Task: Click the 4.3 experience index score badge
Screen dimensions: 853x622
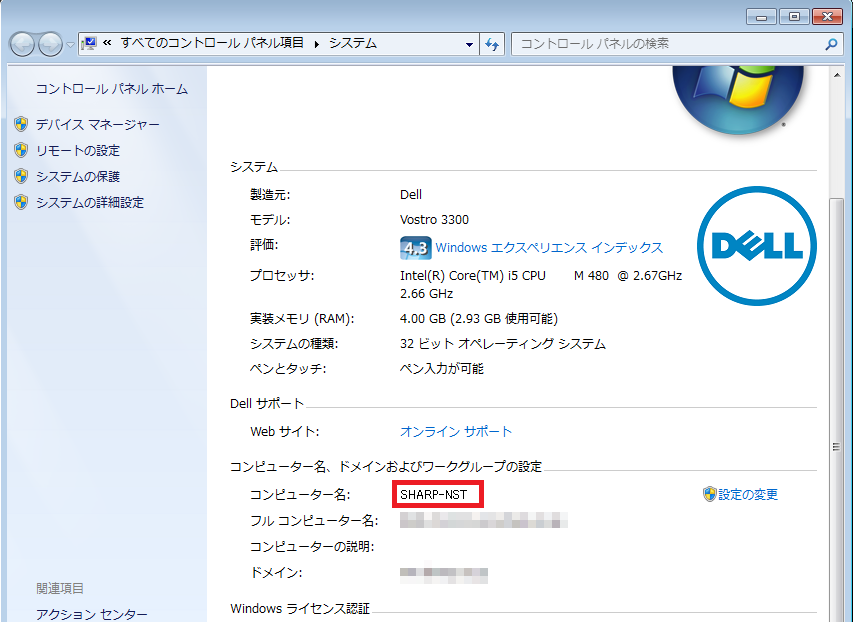Action: (x=416, y=248)
